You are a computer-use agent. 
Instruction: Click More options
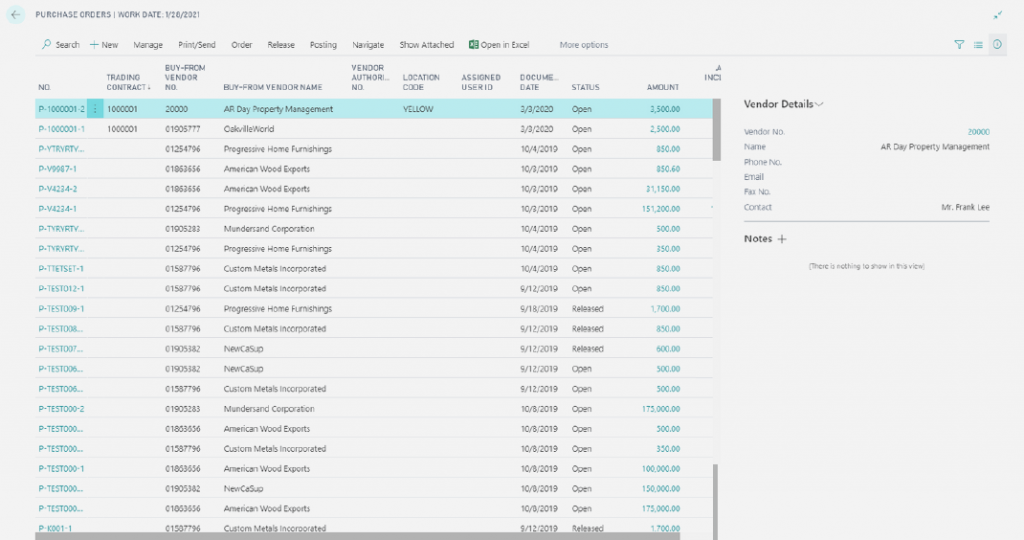[x=583, y=45]
